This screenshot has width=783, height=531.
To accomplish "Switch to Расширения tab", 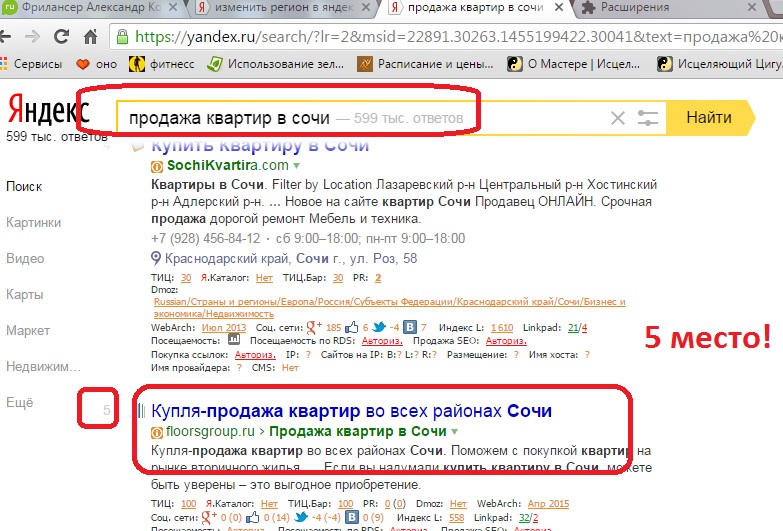I will pyautogui.click(x=668, y=7).
